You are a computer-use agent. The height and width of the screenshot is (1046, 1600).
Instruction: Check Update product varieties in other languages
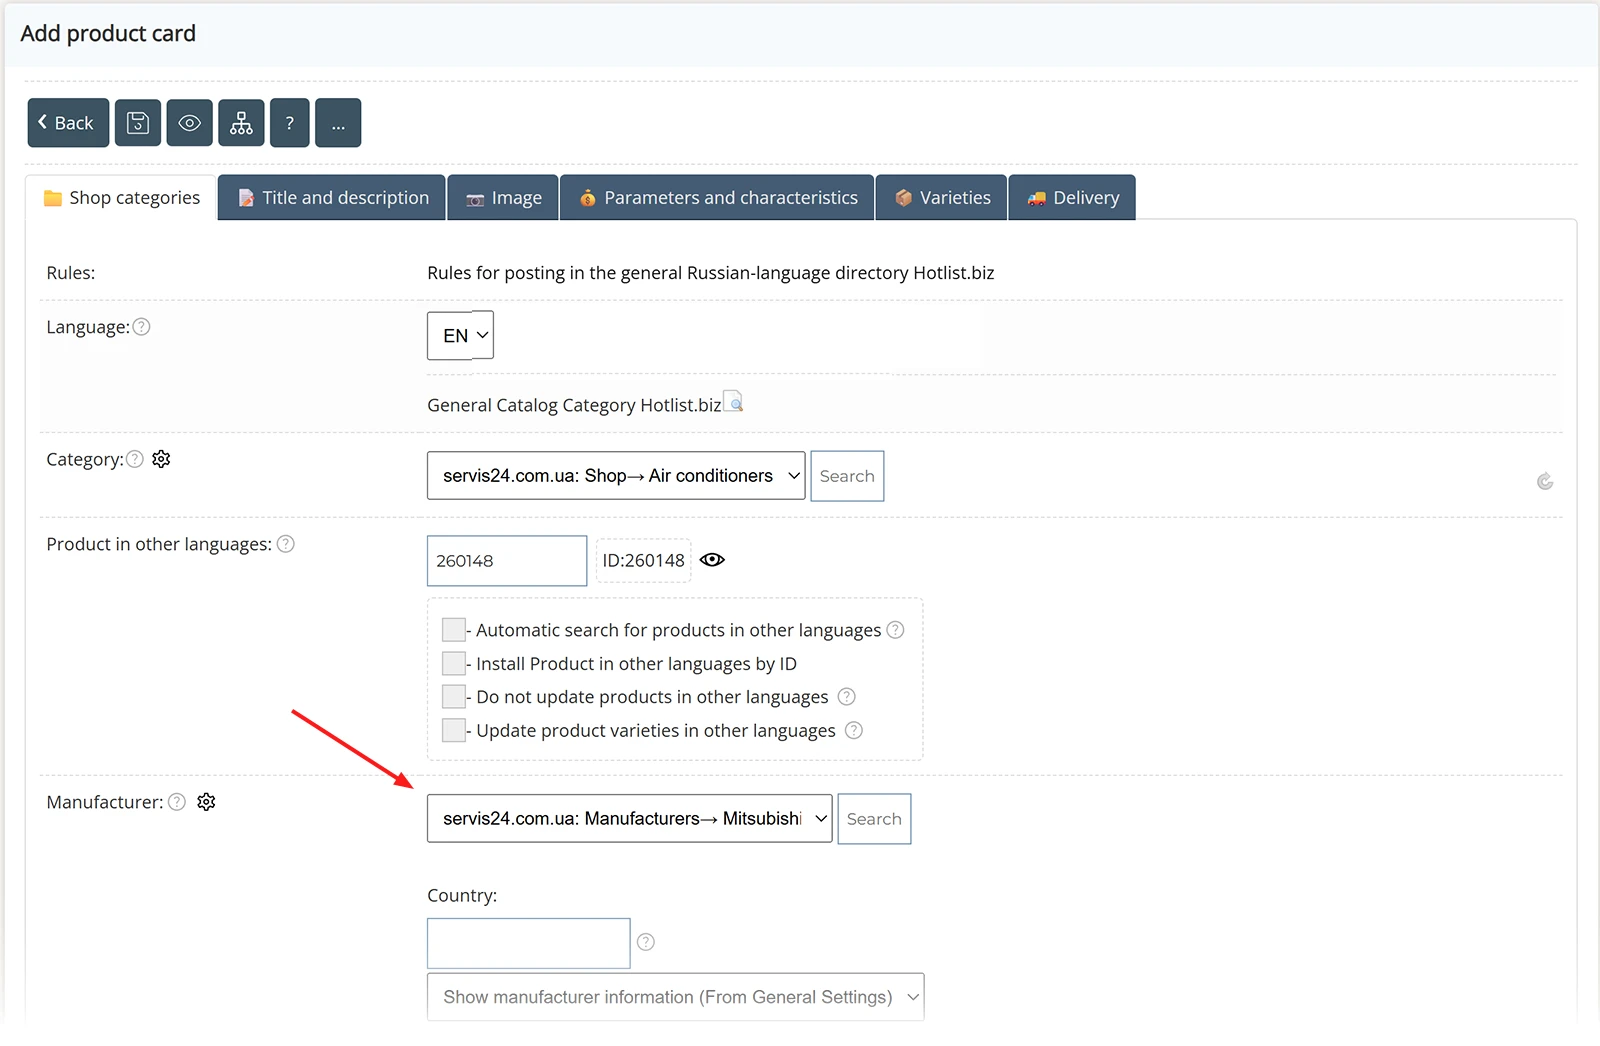[454, 730]
